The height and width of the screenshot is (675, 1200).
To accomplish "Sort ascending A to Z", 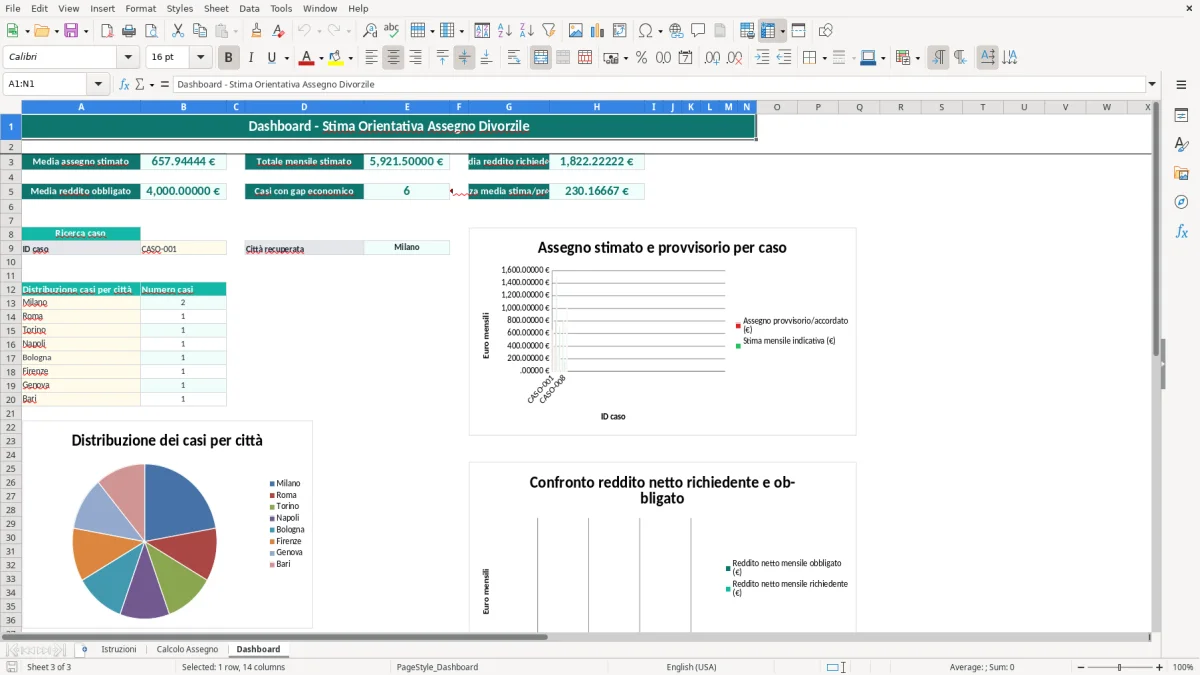I will tap(505, 31).
